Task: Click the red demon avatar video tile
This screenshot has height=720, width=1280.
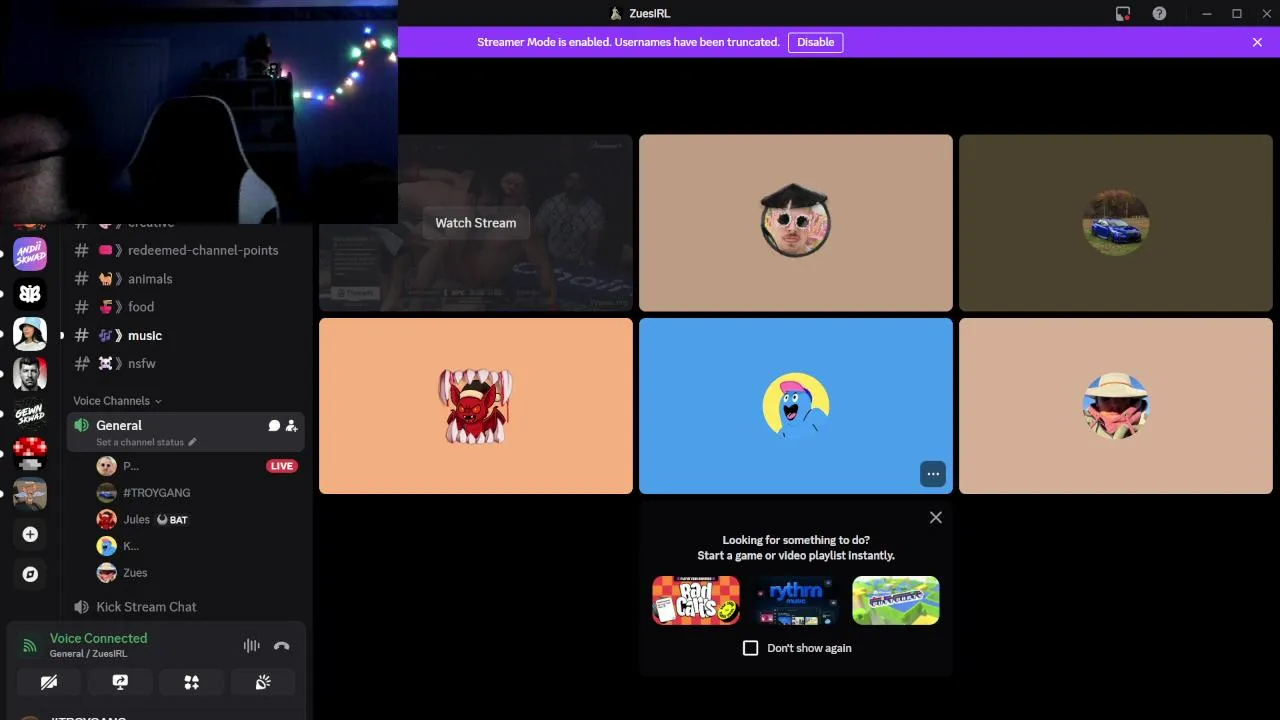Action: coord(476,406)
